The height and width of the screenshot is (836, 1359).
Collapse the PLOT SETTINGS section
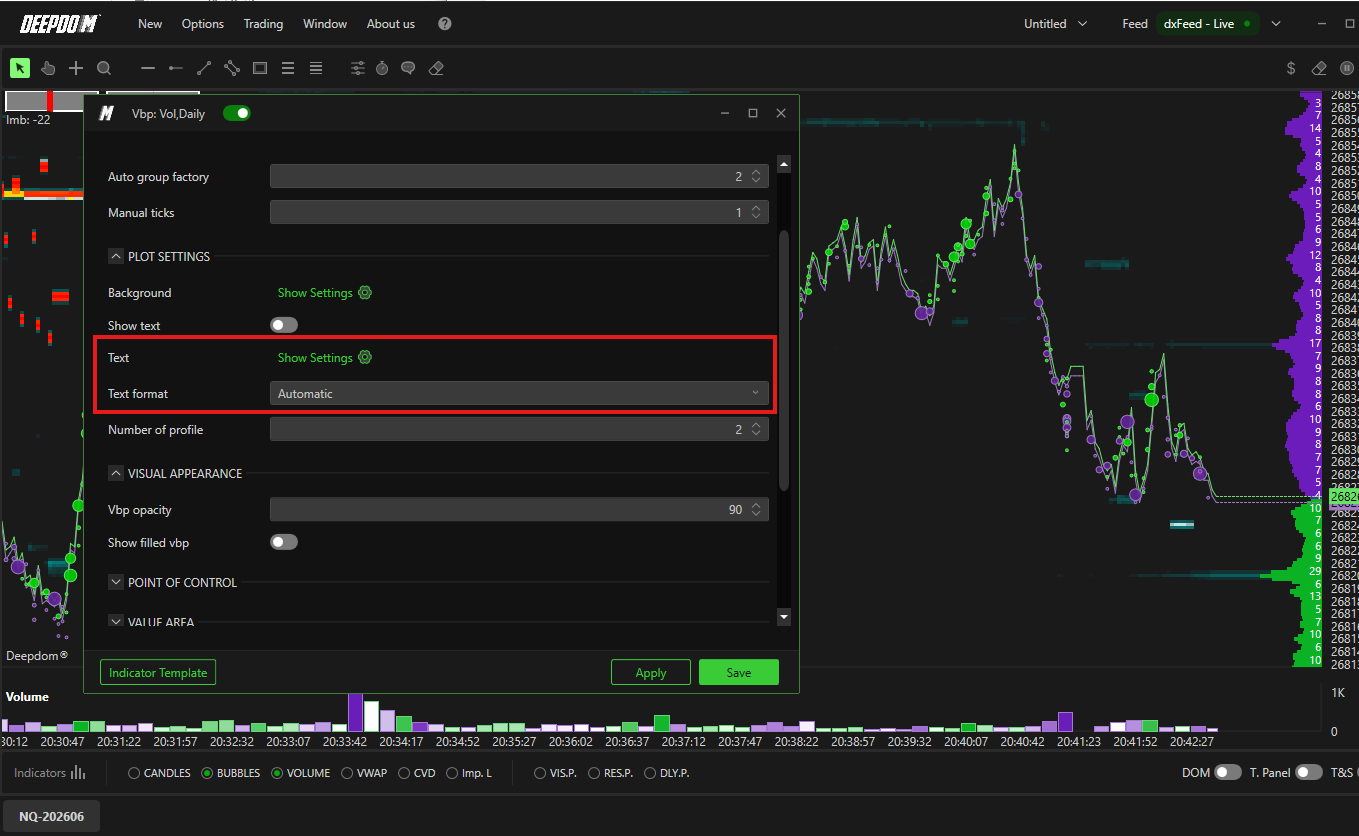coord(117,257)
